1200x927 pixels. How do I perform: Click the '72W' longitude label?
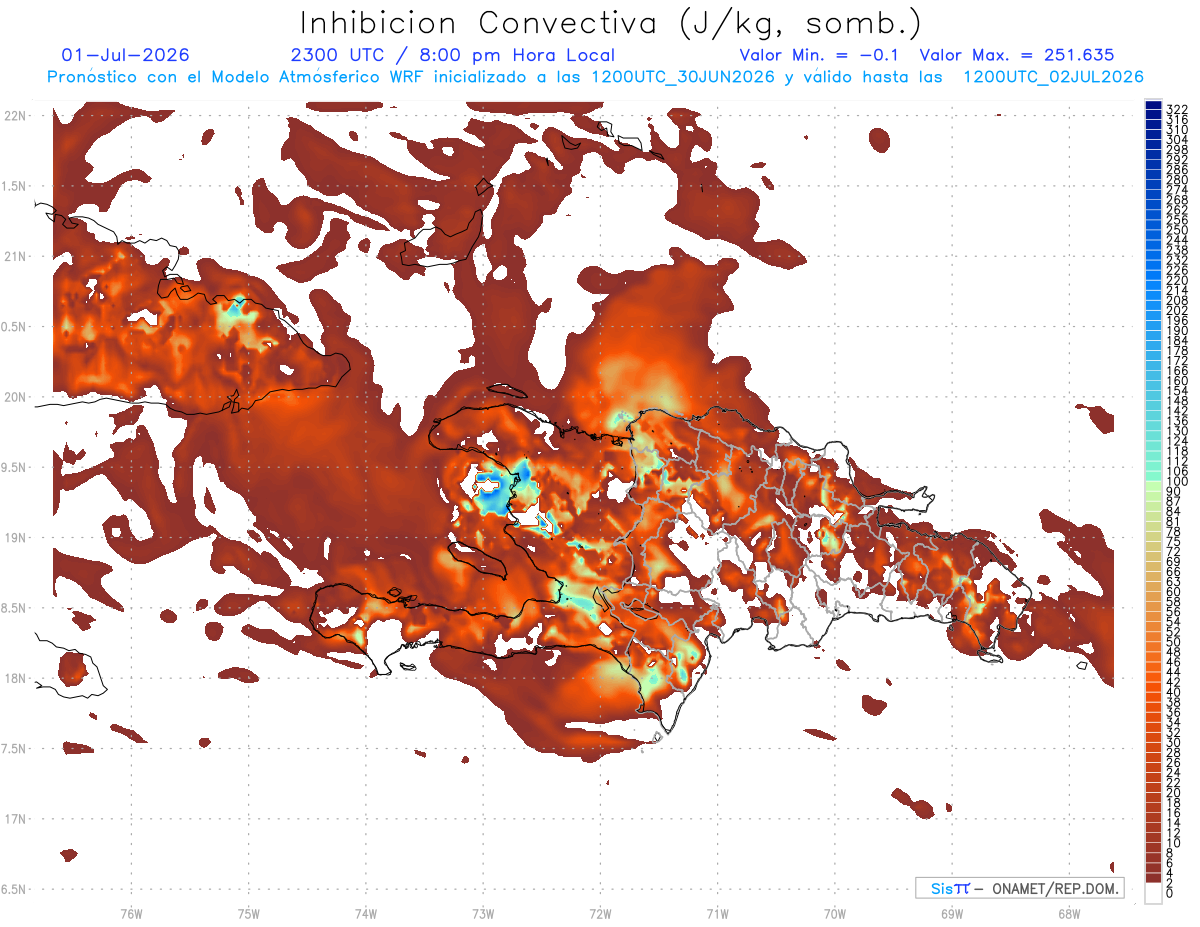pos(600,913)
